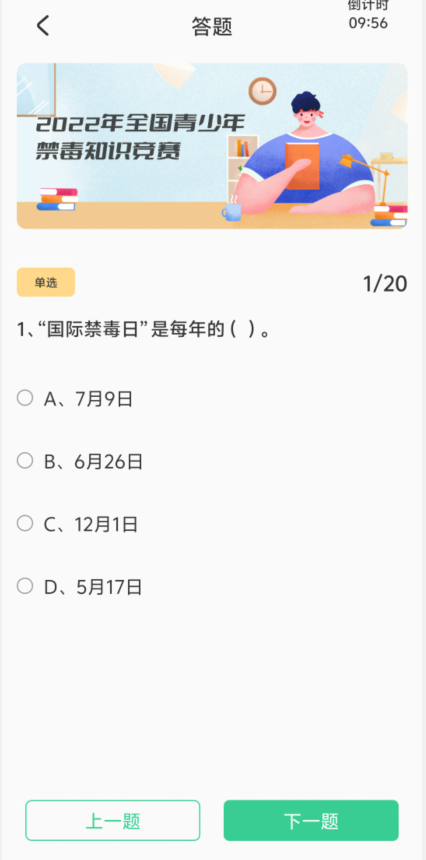Tap the 2022年全国青少年禁毒知识竞赛 banner image
This screenshot has height=860, width=426.
coord(212,145)
